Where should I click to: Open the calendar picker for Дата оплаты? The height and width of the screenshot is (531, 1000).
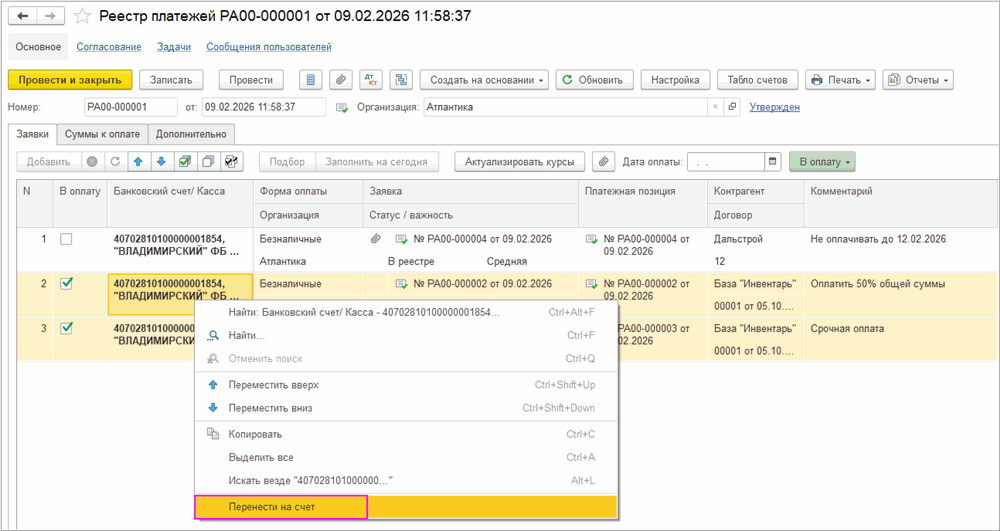(x=772, y=162)
